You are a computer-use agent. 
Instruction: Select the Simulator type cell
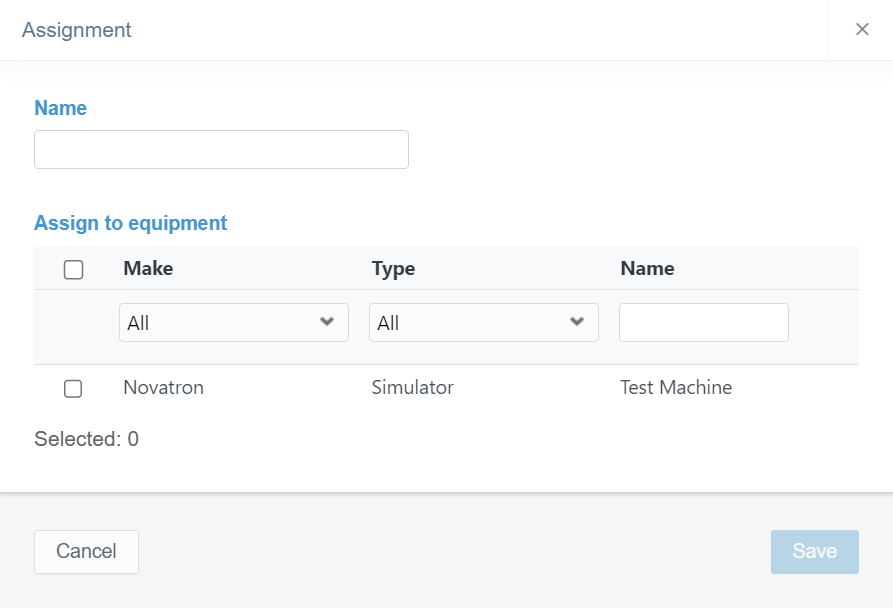(x=412, y=387)
